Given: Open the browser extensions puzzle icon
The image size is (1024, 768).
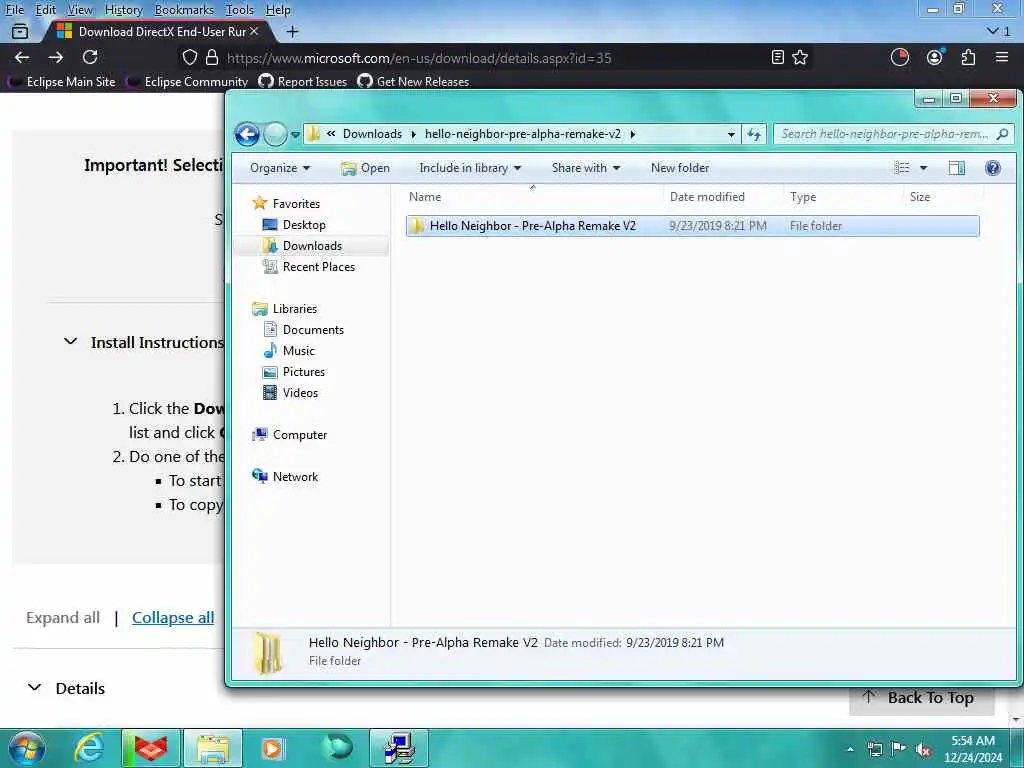Looking at the screenshot, I should 968,57.
